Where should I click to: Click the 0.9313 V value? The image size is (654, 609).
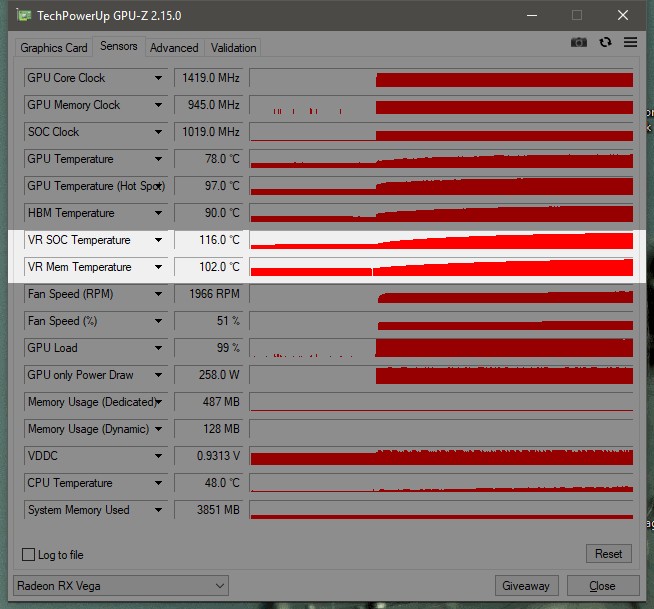click(209, 456)
